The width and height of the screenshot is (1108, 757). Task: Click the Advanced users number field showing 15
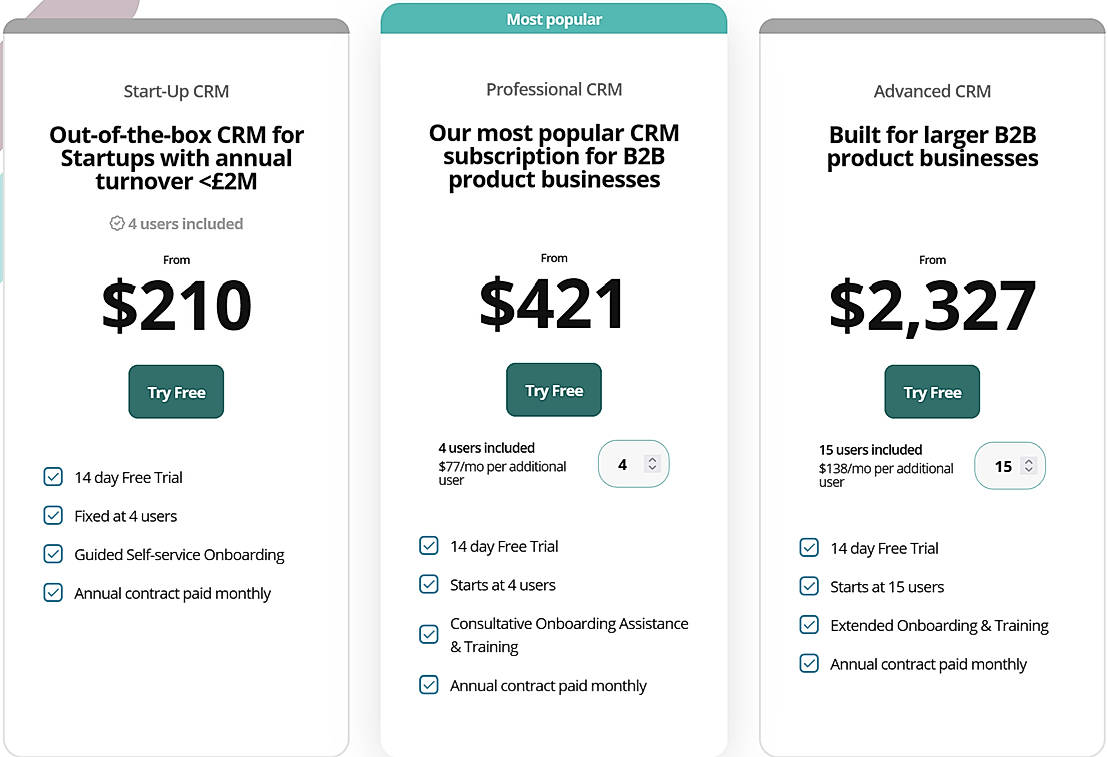(1002, 466)
